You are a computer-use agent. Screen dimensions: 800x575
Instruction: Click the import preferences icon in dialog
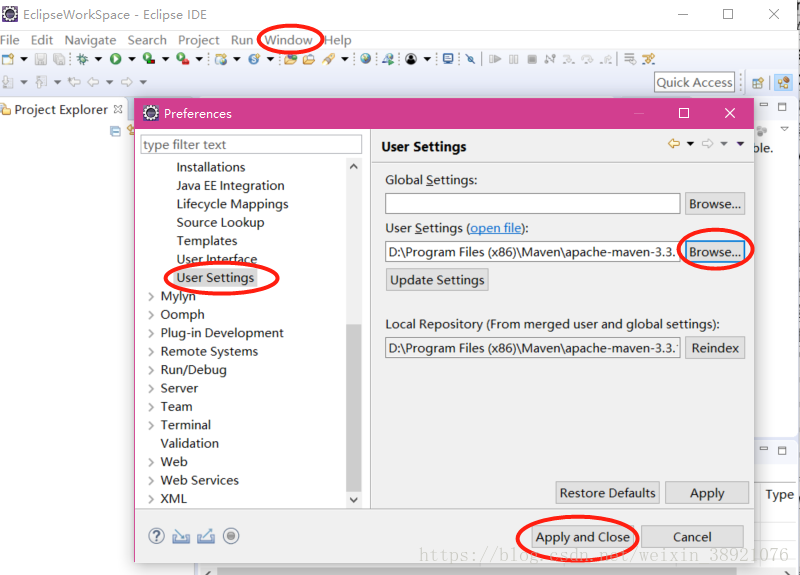tap(181, 536)
